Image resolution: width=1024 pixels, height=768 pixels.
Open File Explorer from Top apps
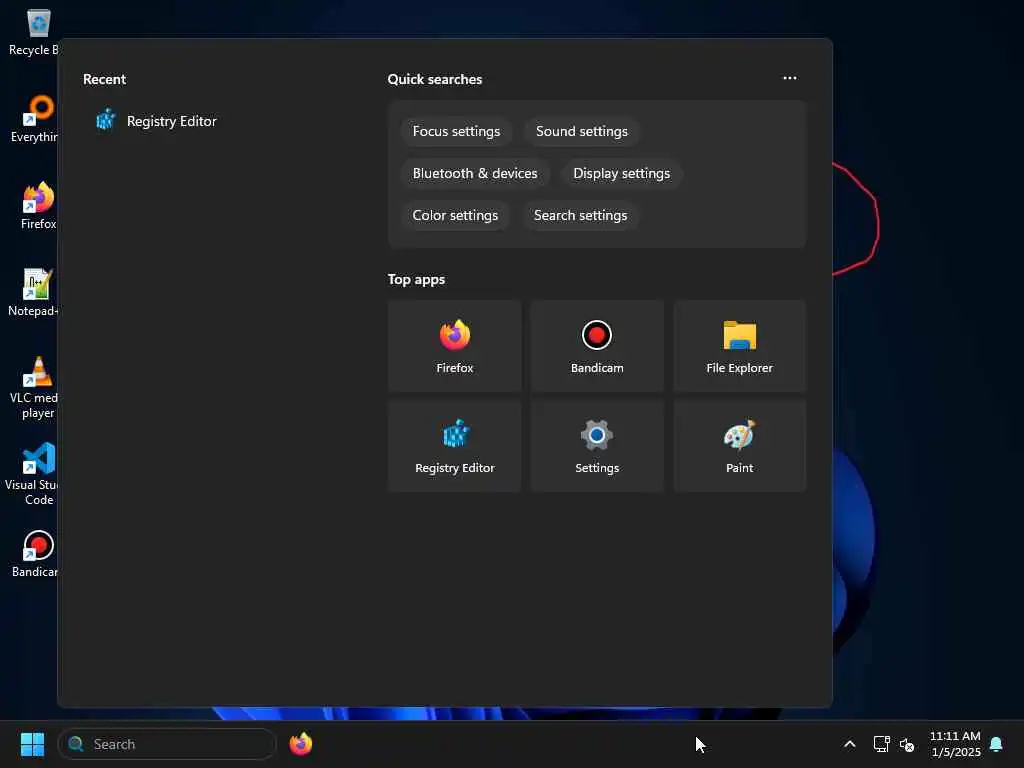pos(739,346)
